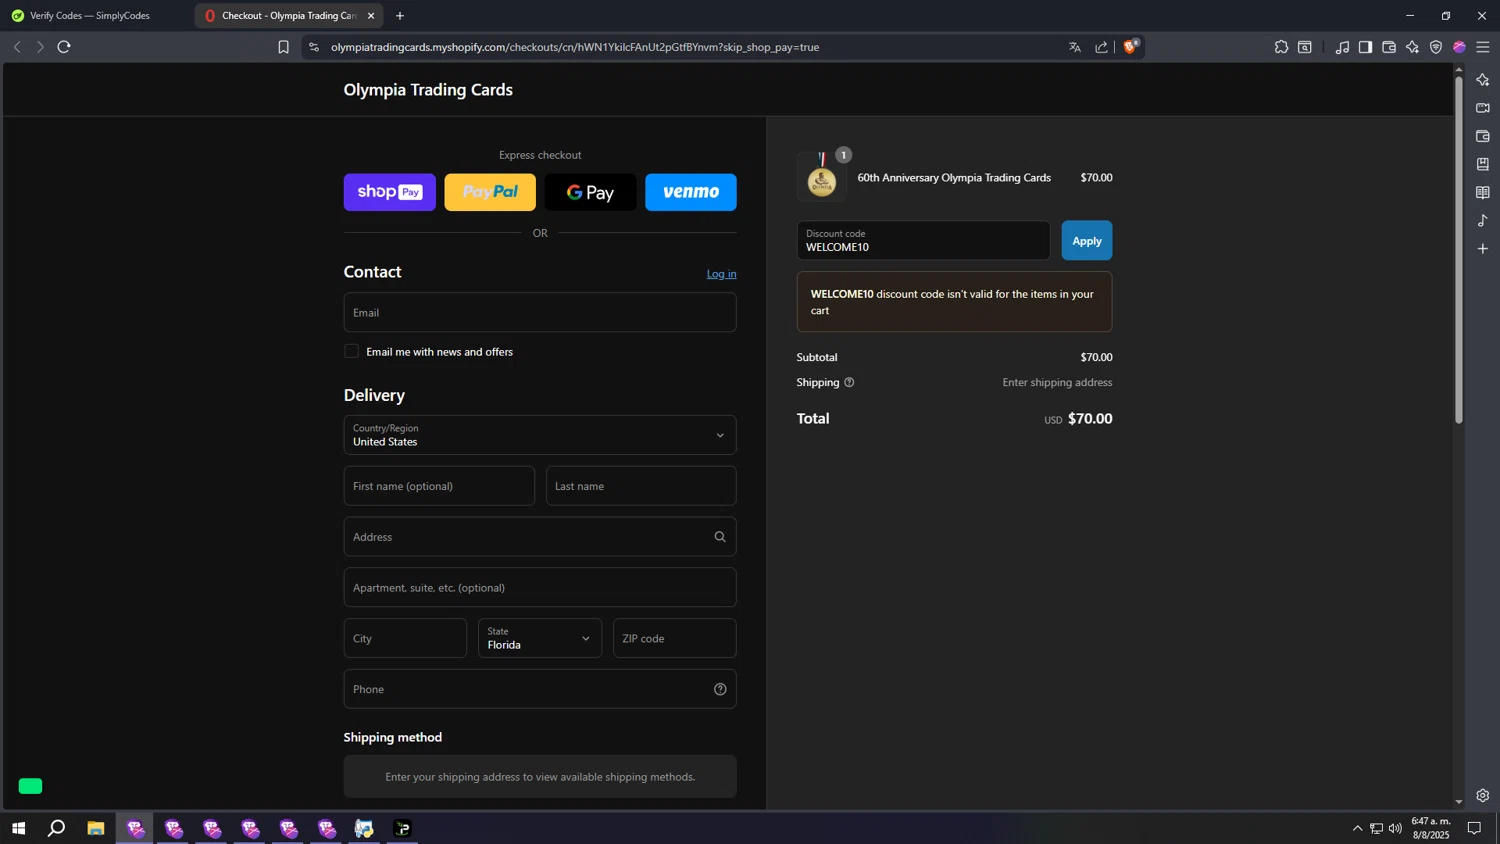Open the profile avatar icon
The width and height of the screenshot is (1500, 844).
click(1459, 47)
